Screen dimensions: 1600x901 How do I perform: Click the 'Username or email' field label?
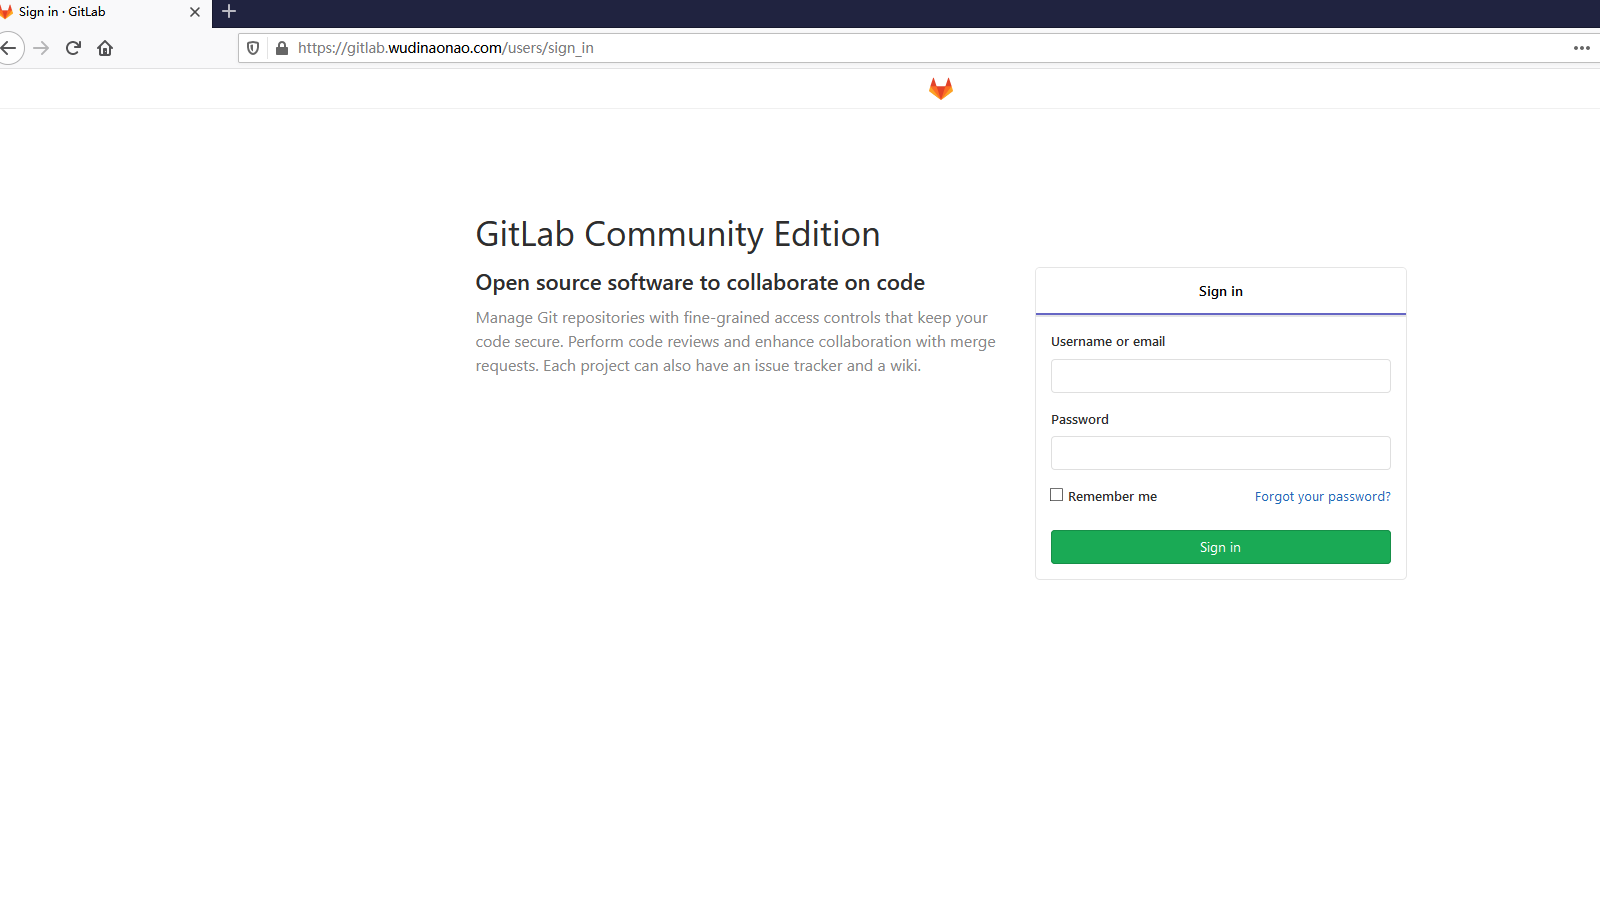(x=1107, y=342)
